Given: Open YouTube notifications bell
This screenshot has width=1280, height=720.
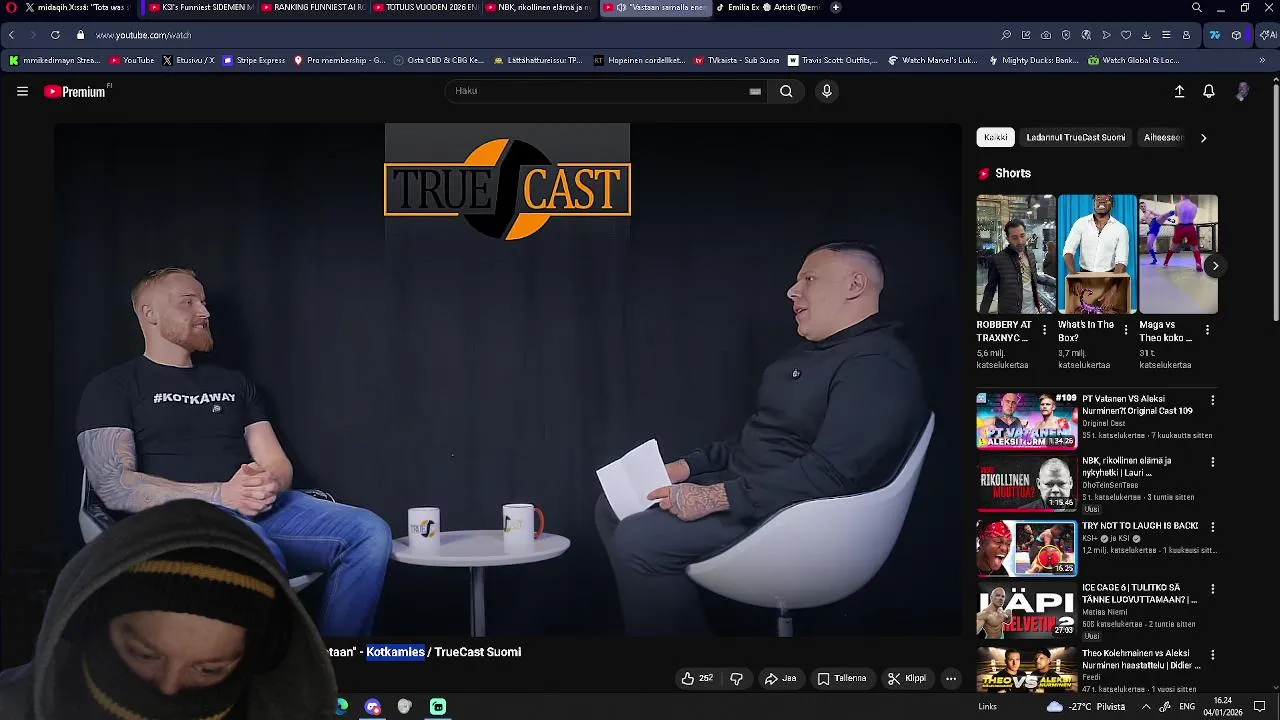Looking at the screenshot, I should pyautogui.click(x=1209, y=91).
